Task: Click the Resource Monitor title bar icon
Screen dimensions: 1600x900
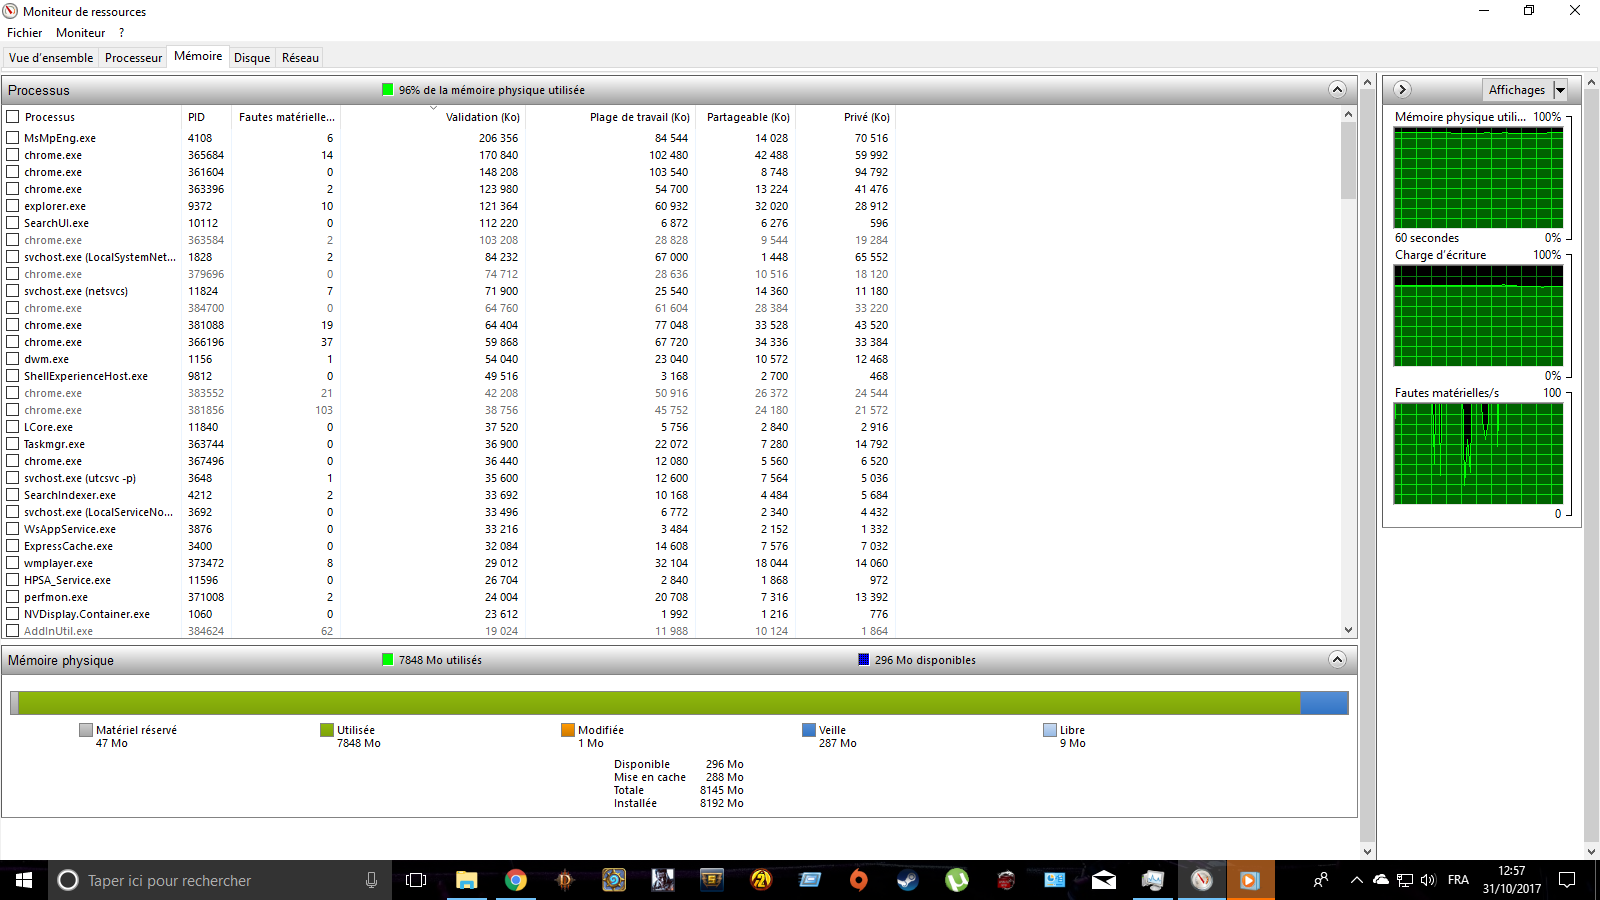Action: pyautogui.click(x=10, y=11)
